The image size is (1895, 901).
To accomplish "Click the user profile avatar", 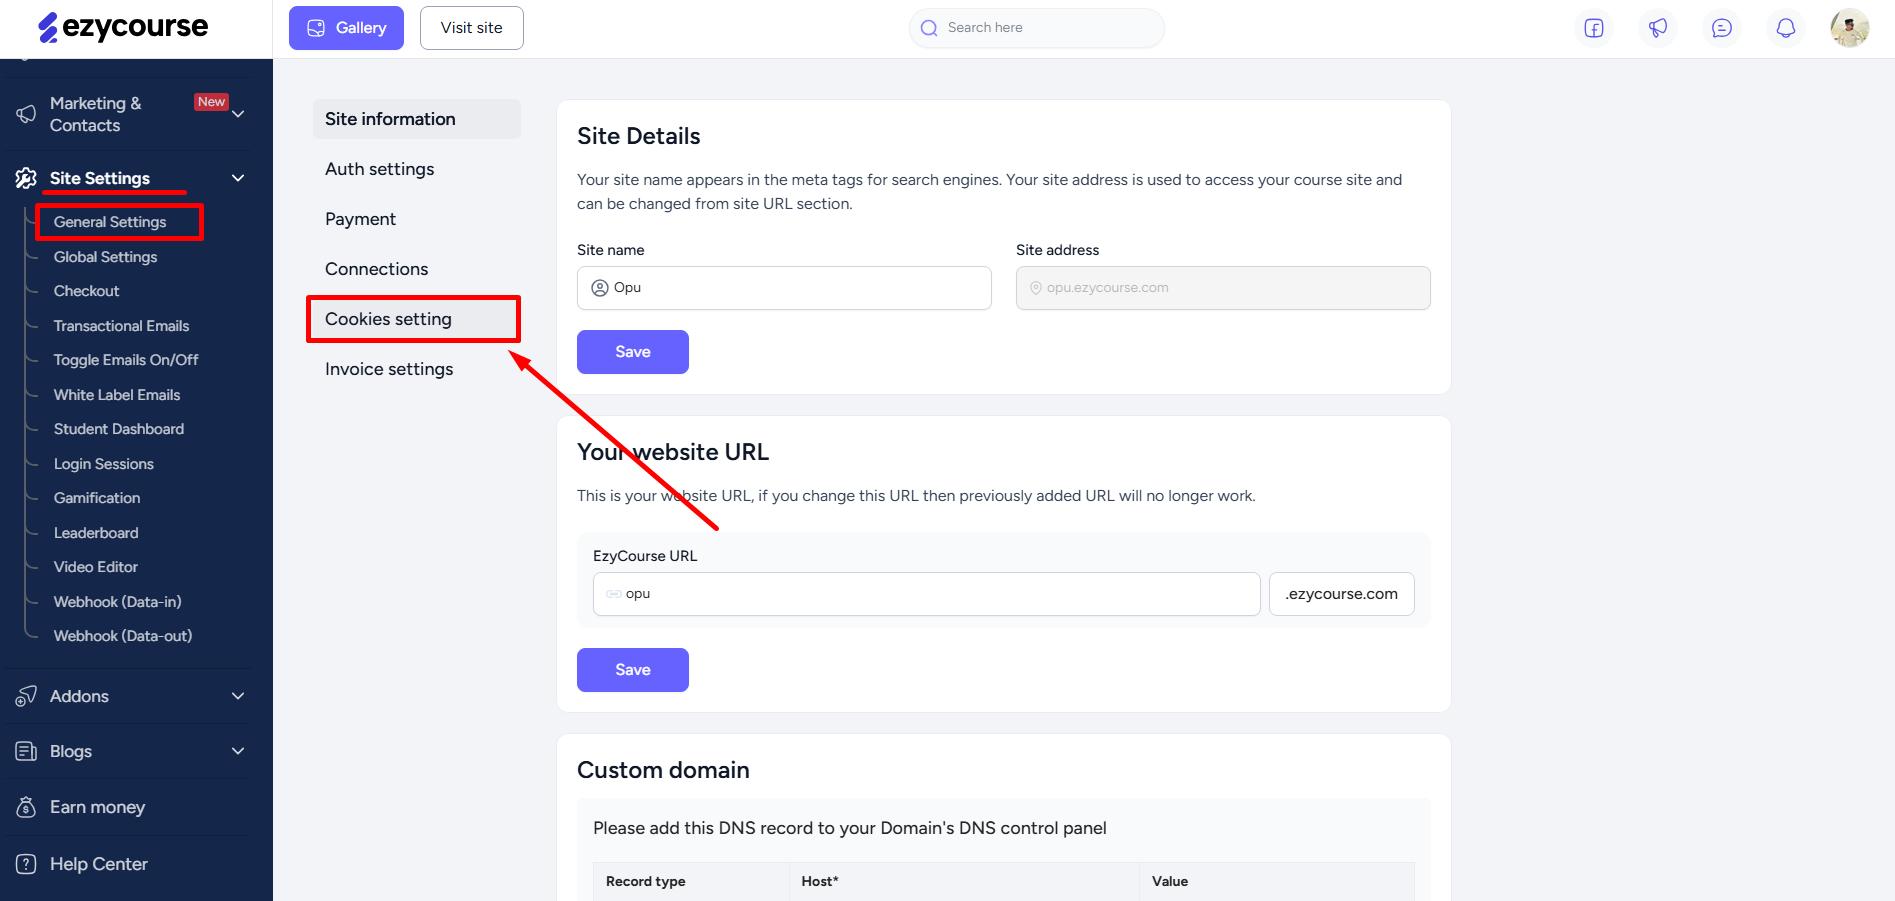I will point(1850,28).
